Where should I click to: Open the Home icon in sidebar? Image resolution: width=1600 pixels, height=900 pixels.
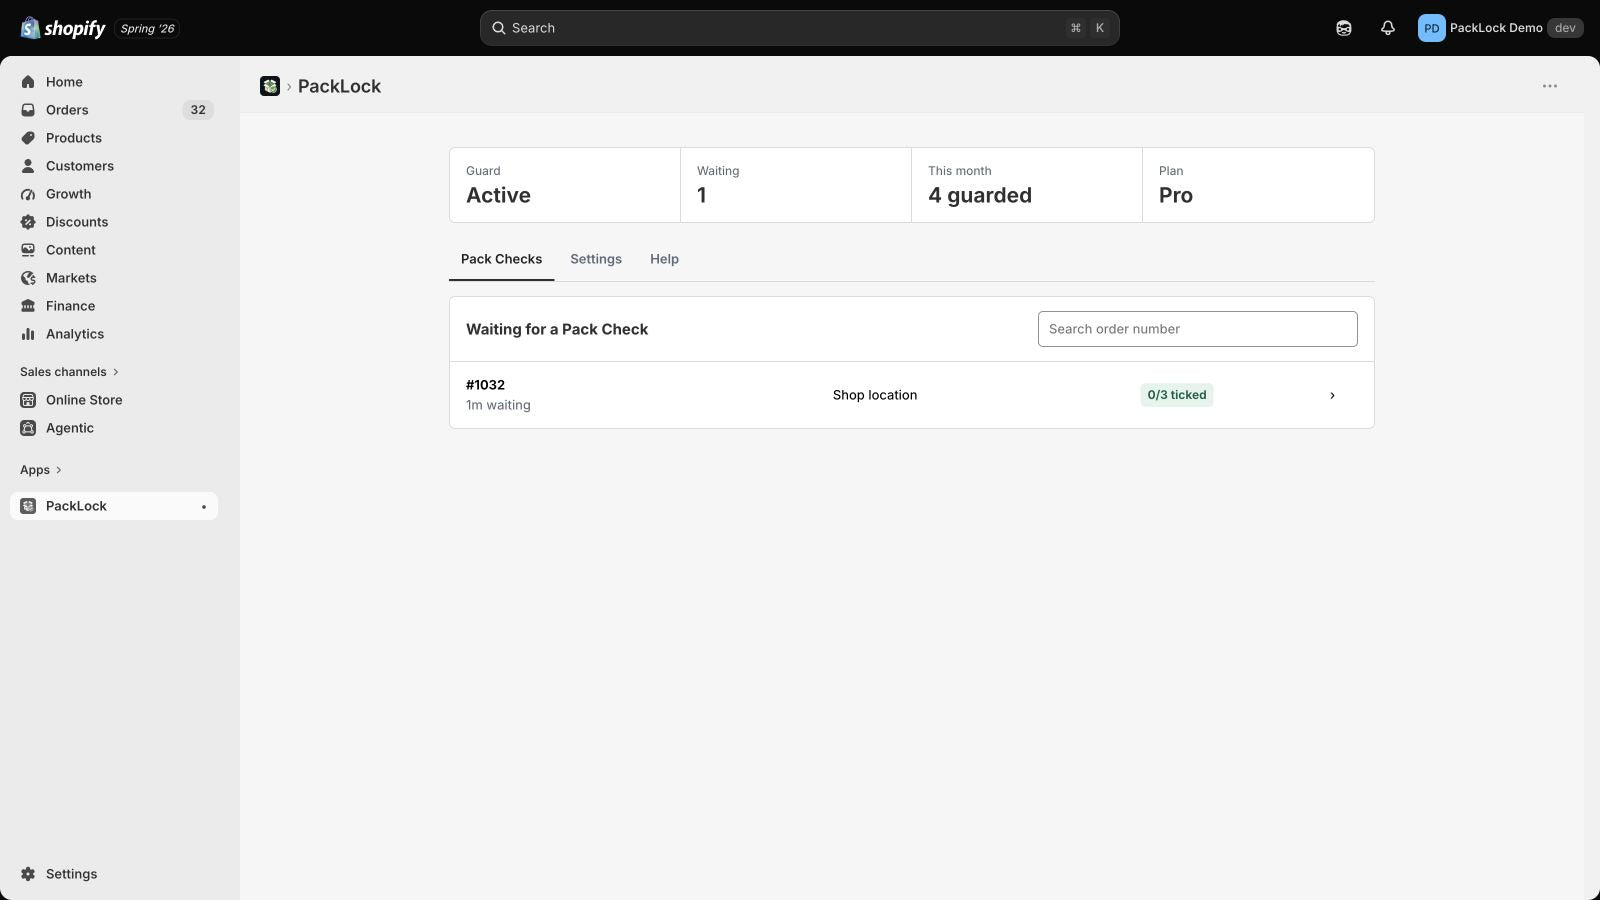[28, 82]
